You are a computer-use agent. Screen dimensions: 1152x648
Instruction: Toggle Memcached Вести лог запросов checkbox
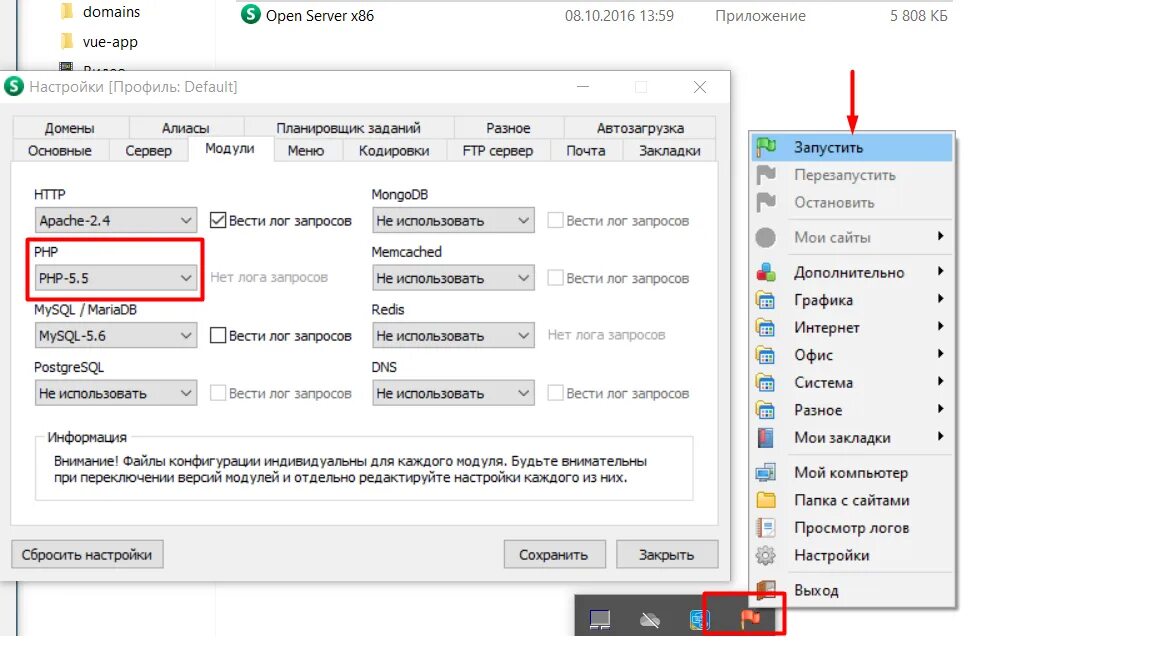pos(555,278)
